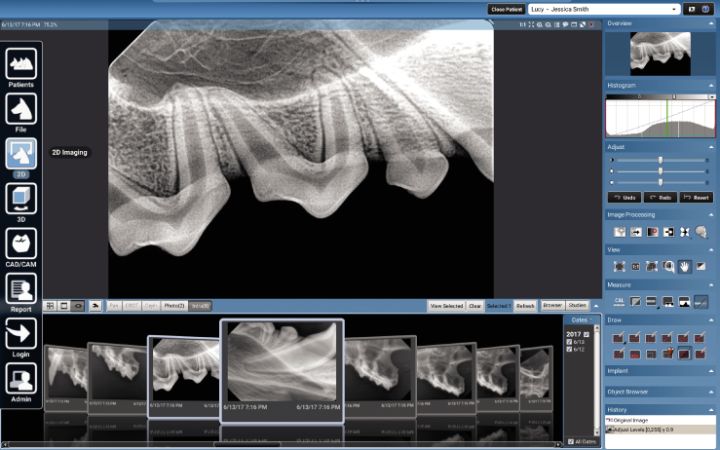
Task: Click the Reset button in Adjust
Action: click(696, 197)
